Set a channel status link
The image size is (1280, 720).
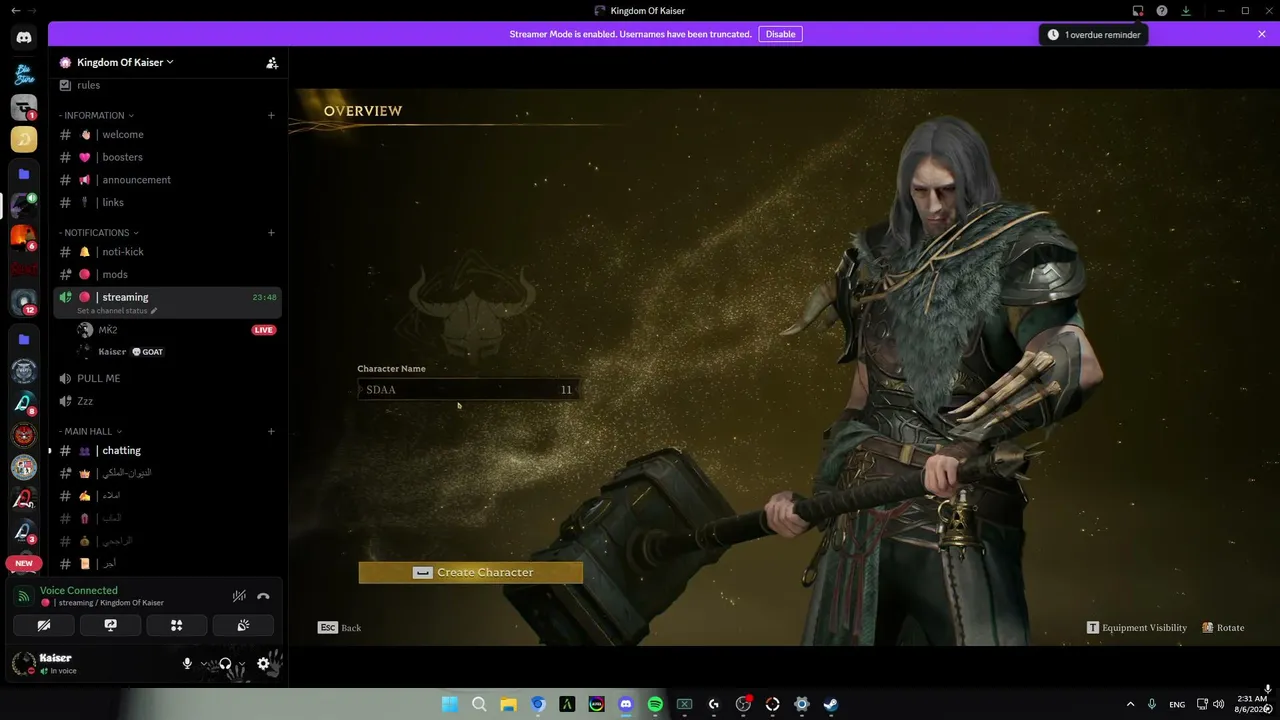[x=117, y=311]
